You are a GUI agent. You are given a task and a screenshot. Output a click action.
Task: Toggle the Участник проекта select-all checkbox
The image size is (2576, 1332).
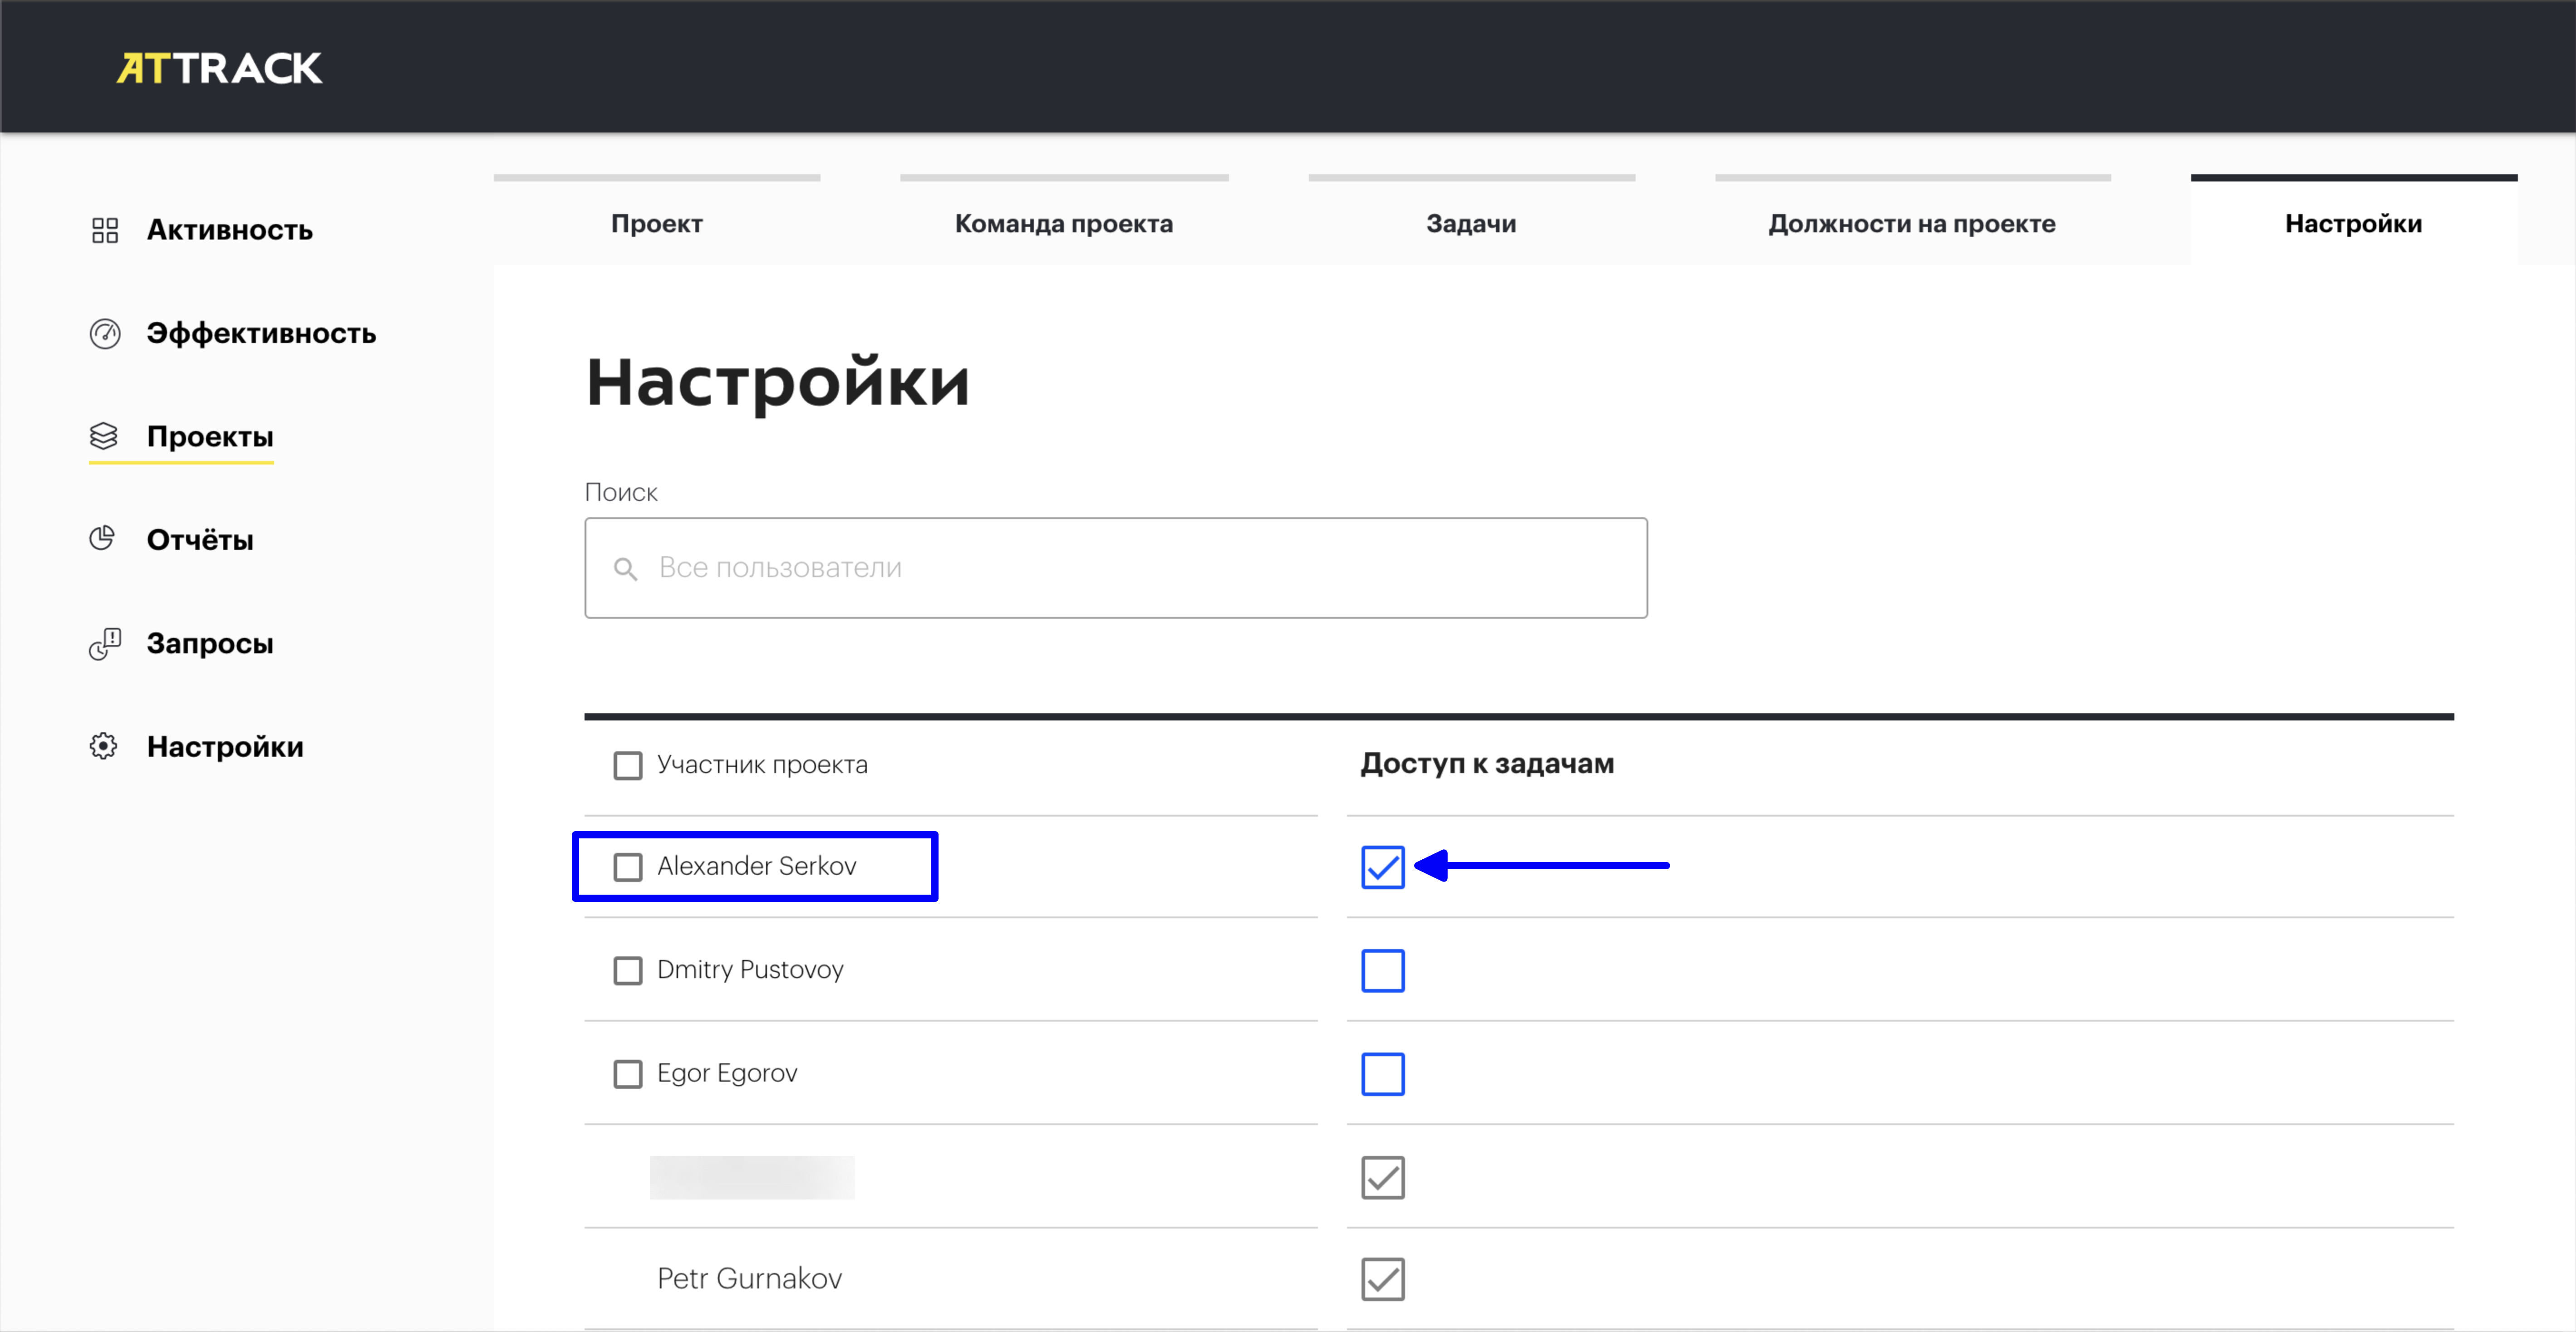628,765
